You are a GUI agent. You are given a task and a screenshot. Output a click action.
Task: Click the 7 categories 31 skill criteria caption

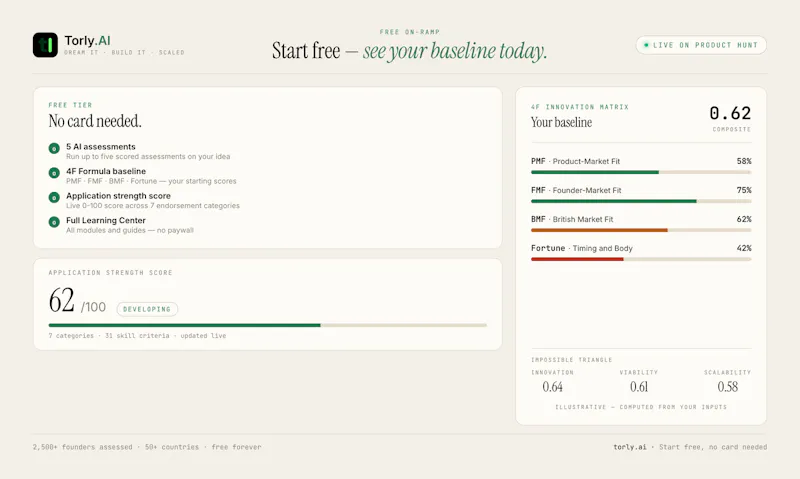click(137, 336)
